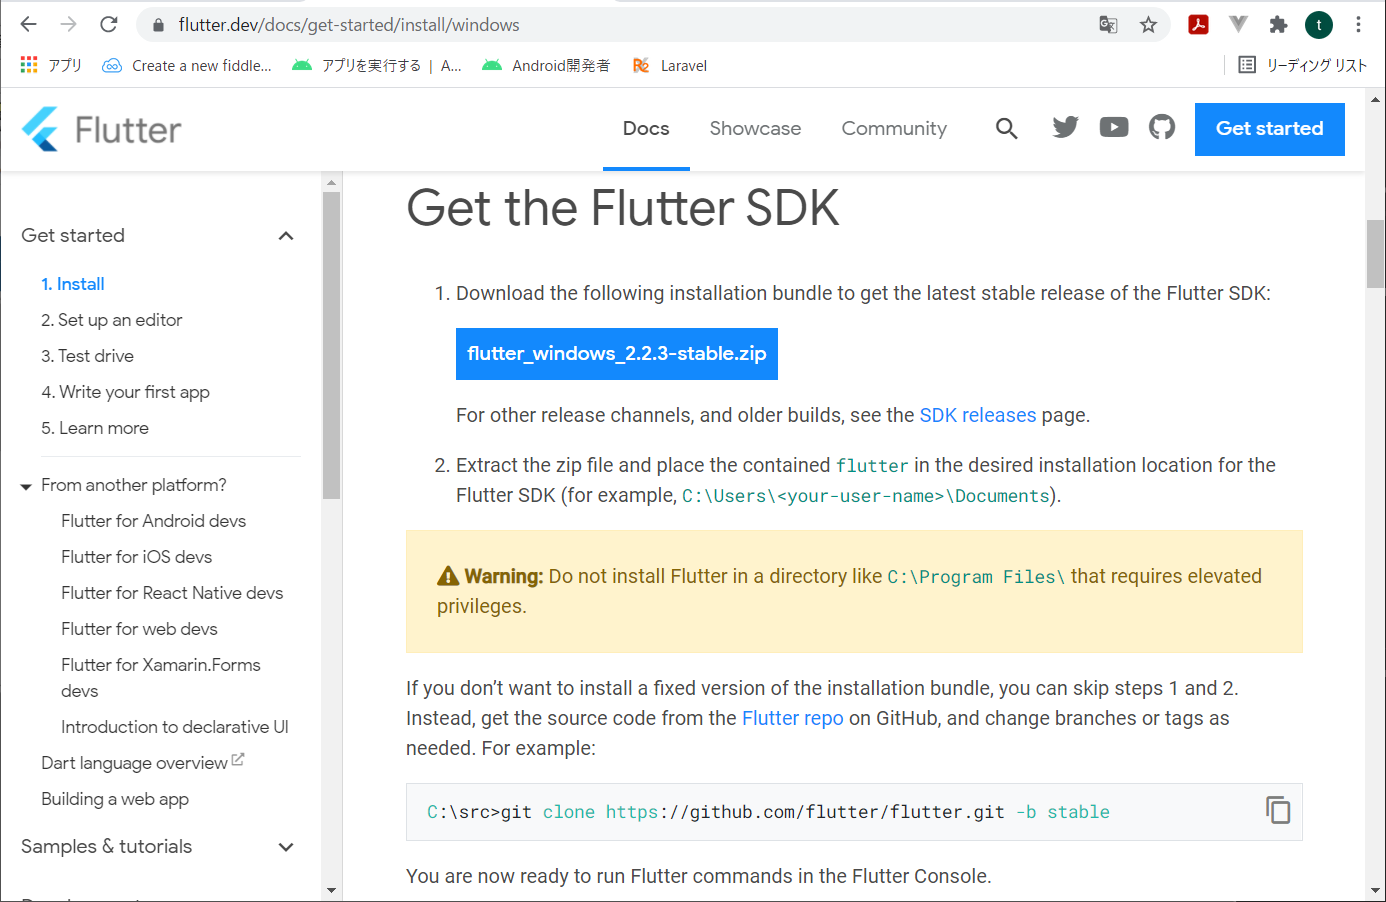Open the Adobe Acrobat extension
The height and width of the screenshot is (902, 1386).
click(x=1198, y=25)
